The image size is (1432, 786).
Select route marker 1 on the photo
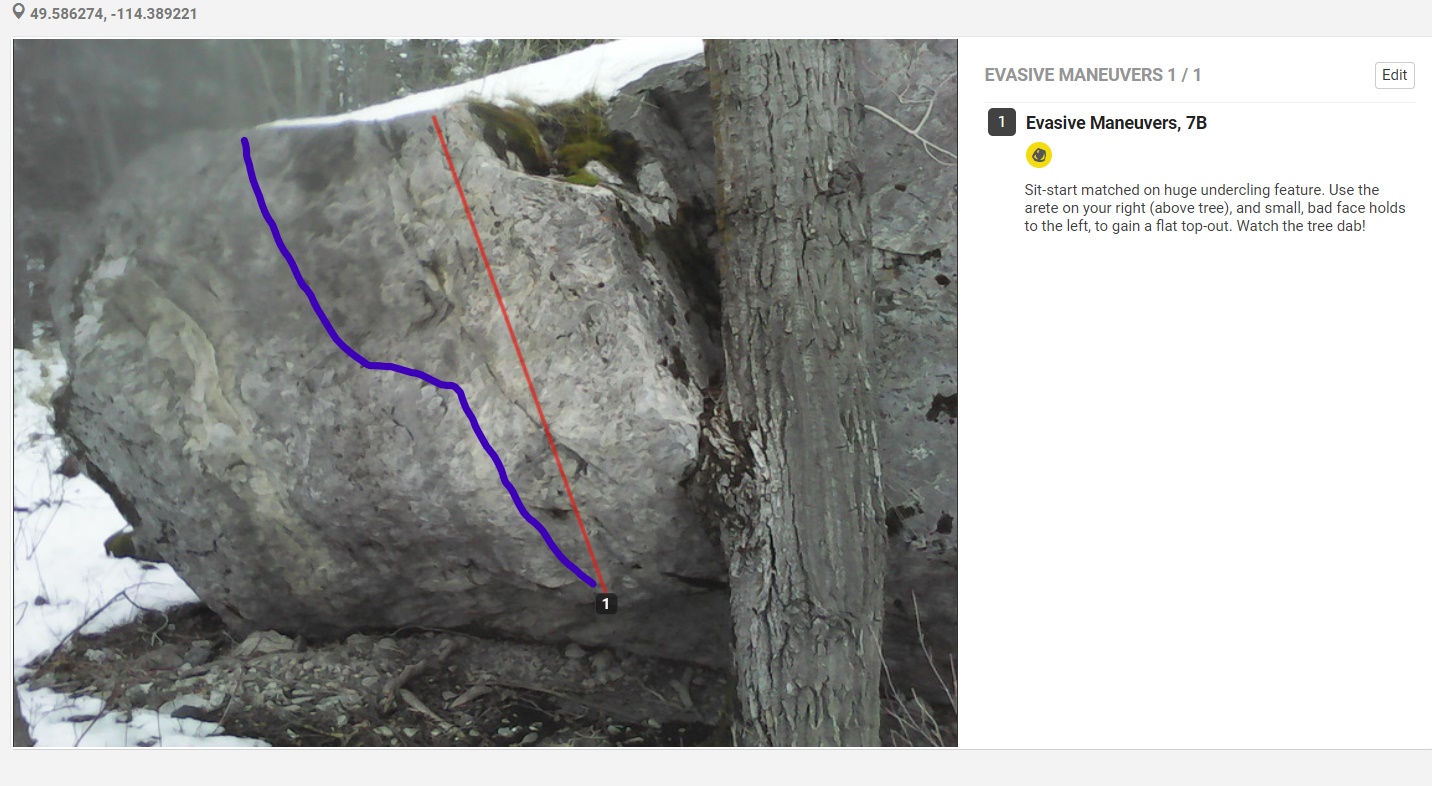click(606, 603)
